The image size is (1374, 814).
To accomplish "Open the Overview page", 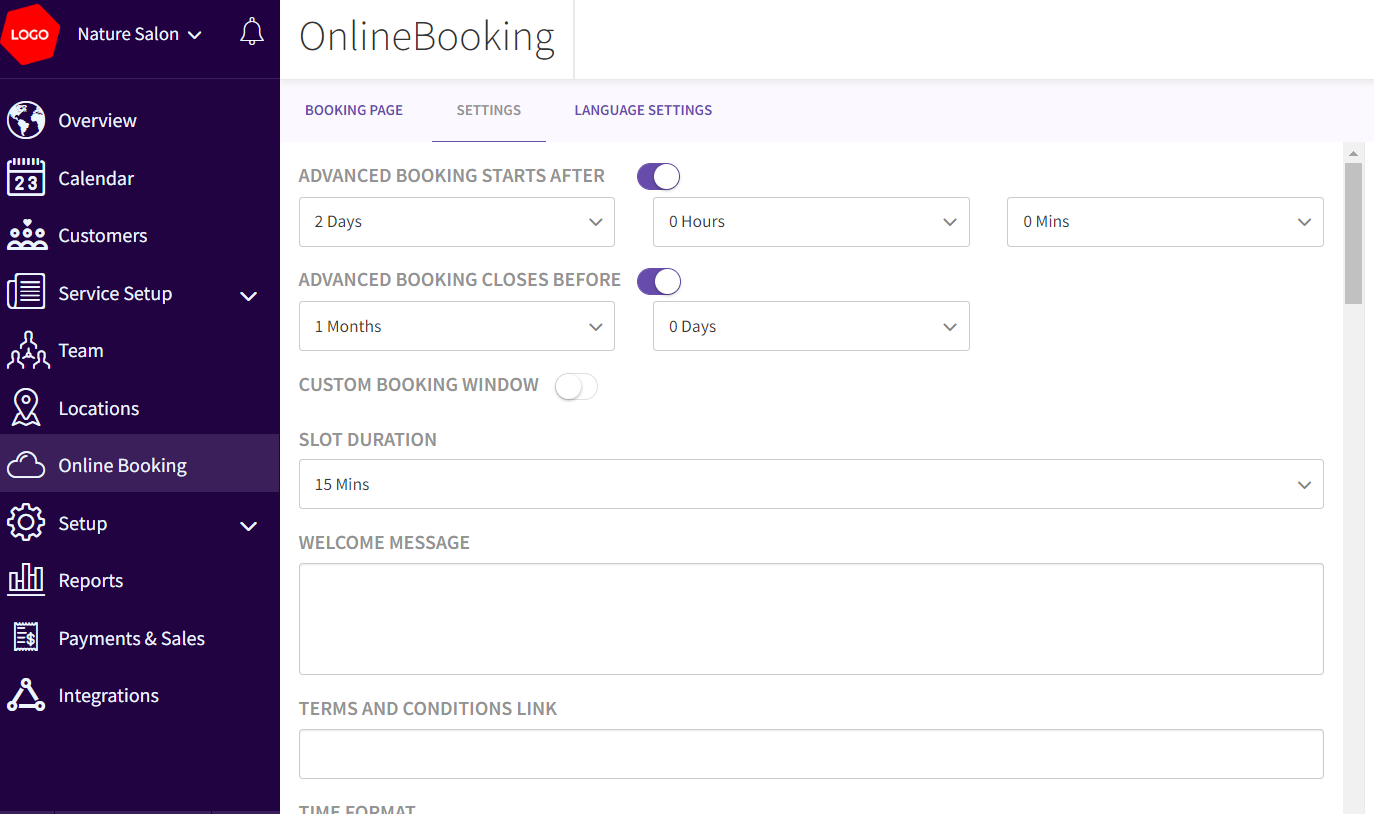I will click(x=96, y=119).
